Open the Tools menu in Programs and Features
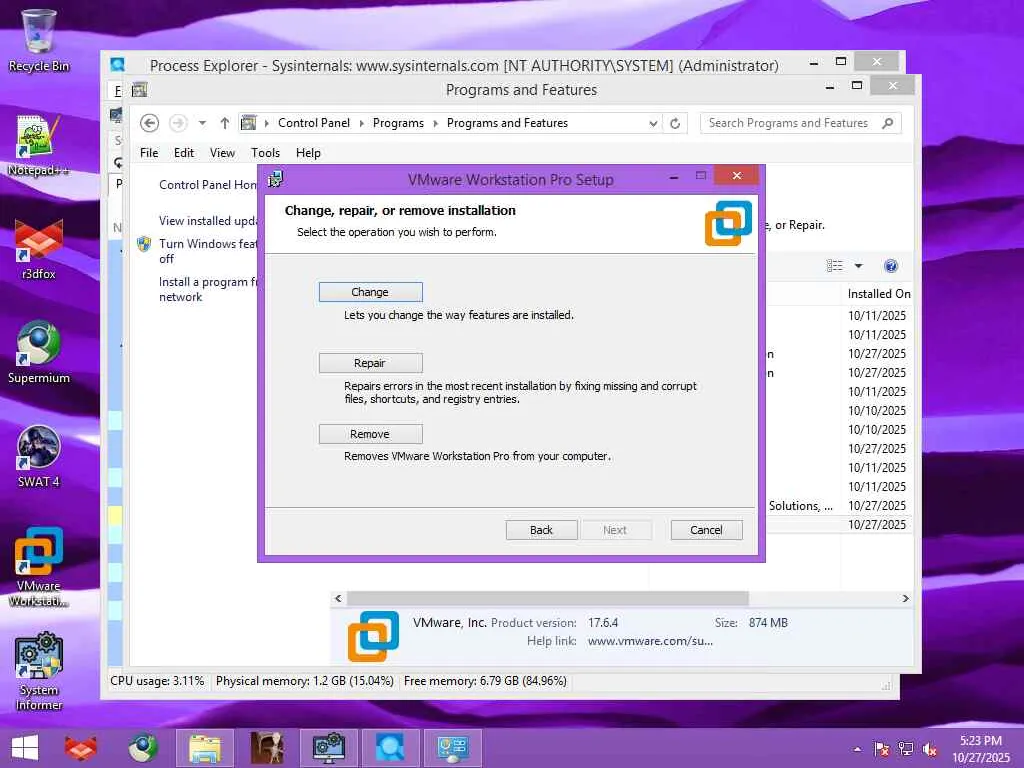Image resolution: width=1024 pixels, height=768 pixels. pyautogui.click(x=265, y=153)
